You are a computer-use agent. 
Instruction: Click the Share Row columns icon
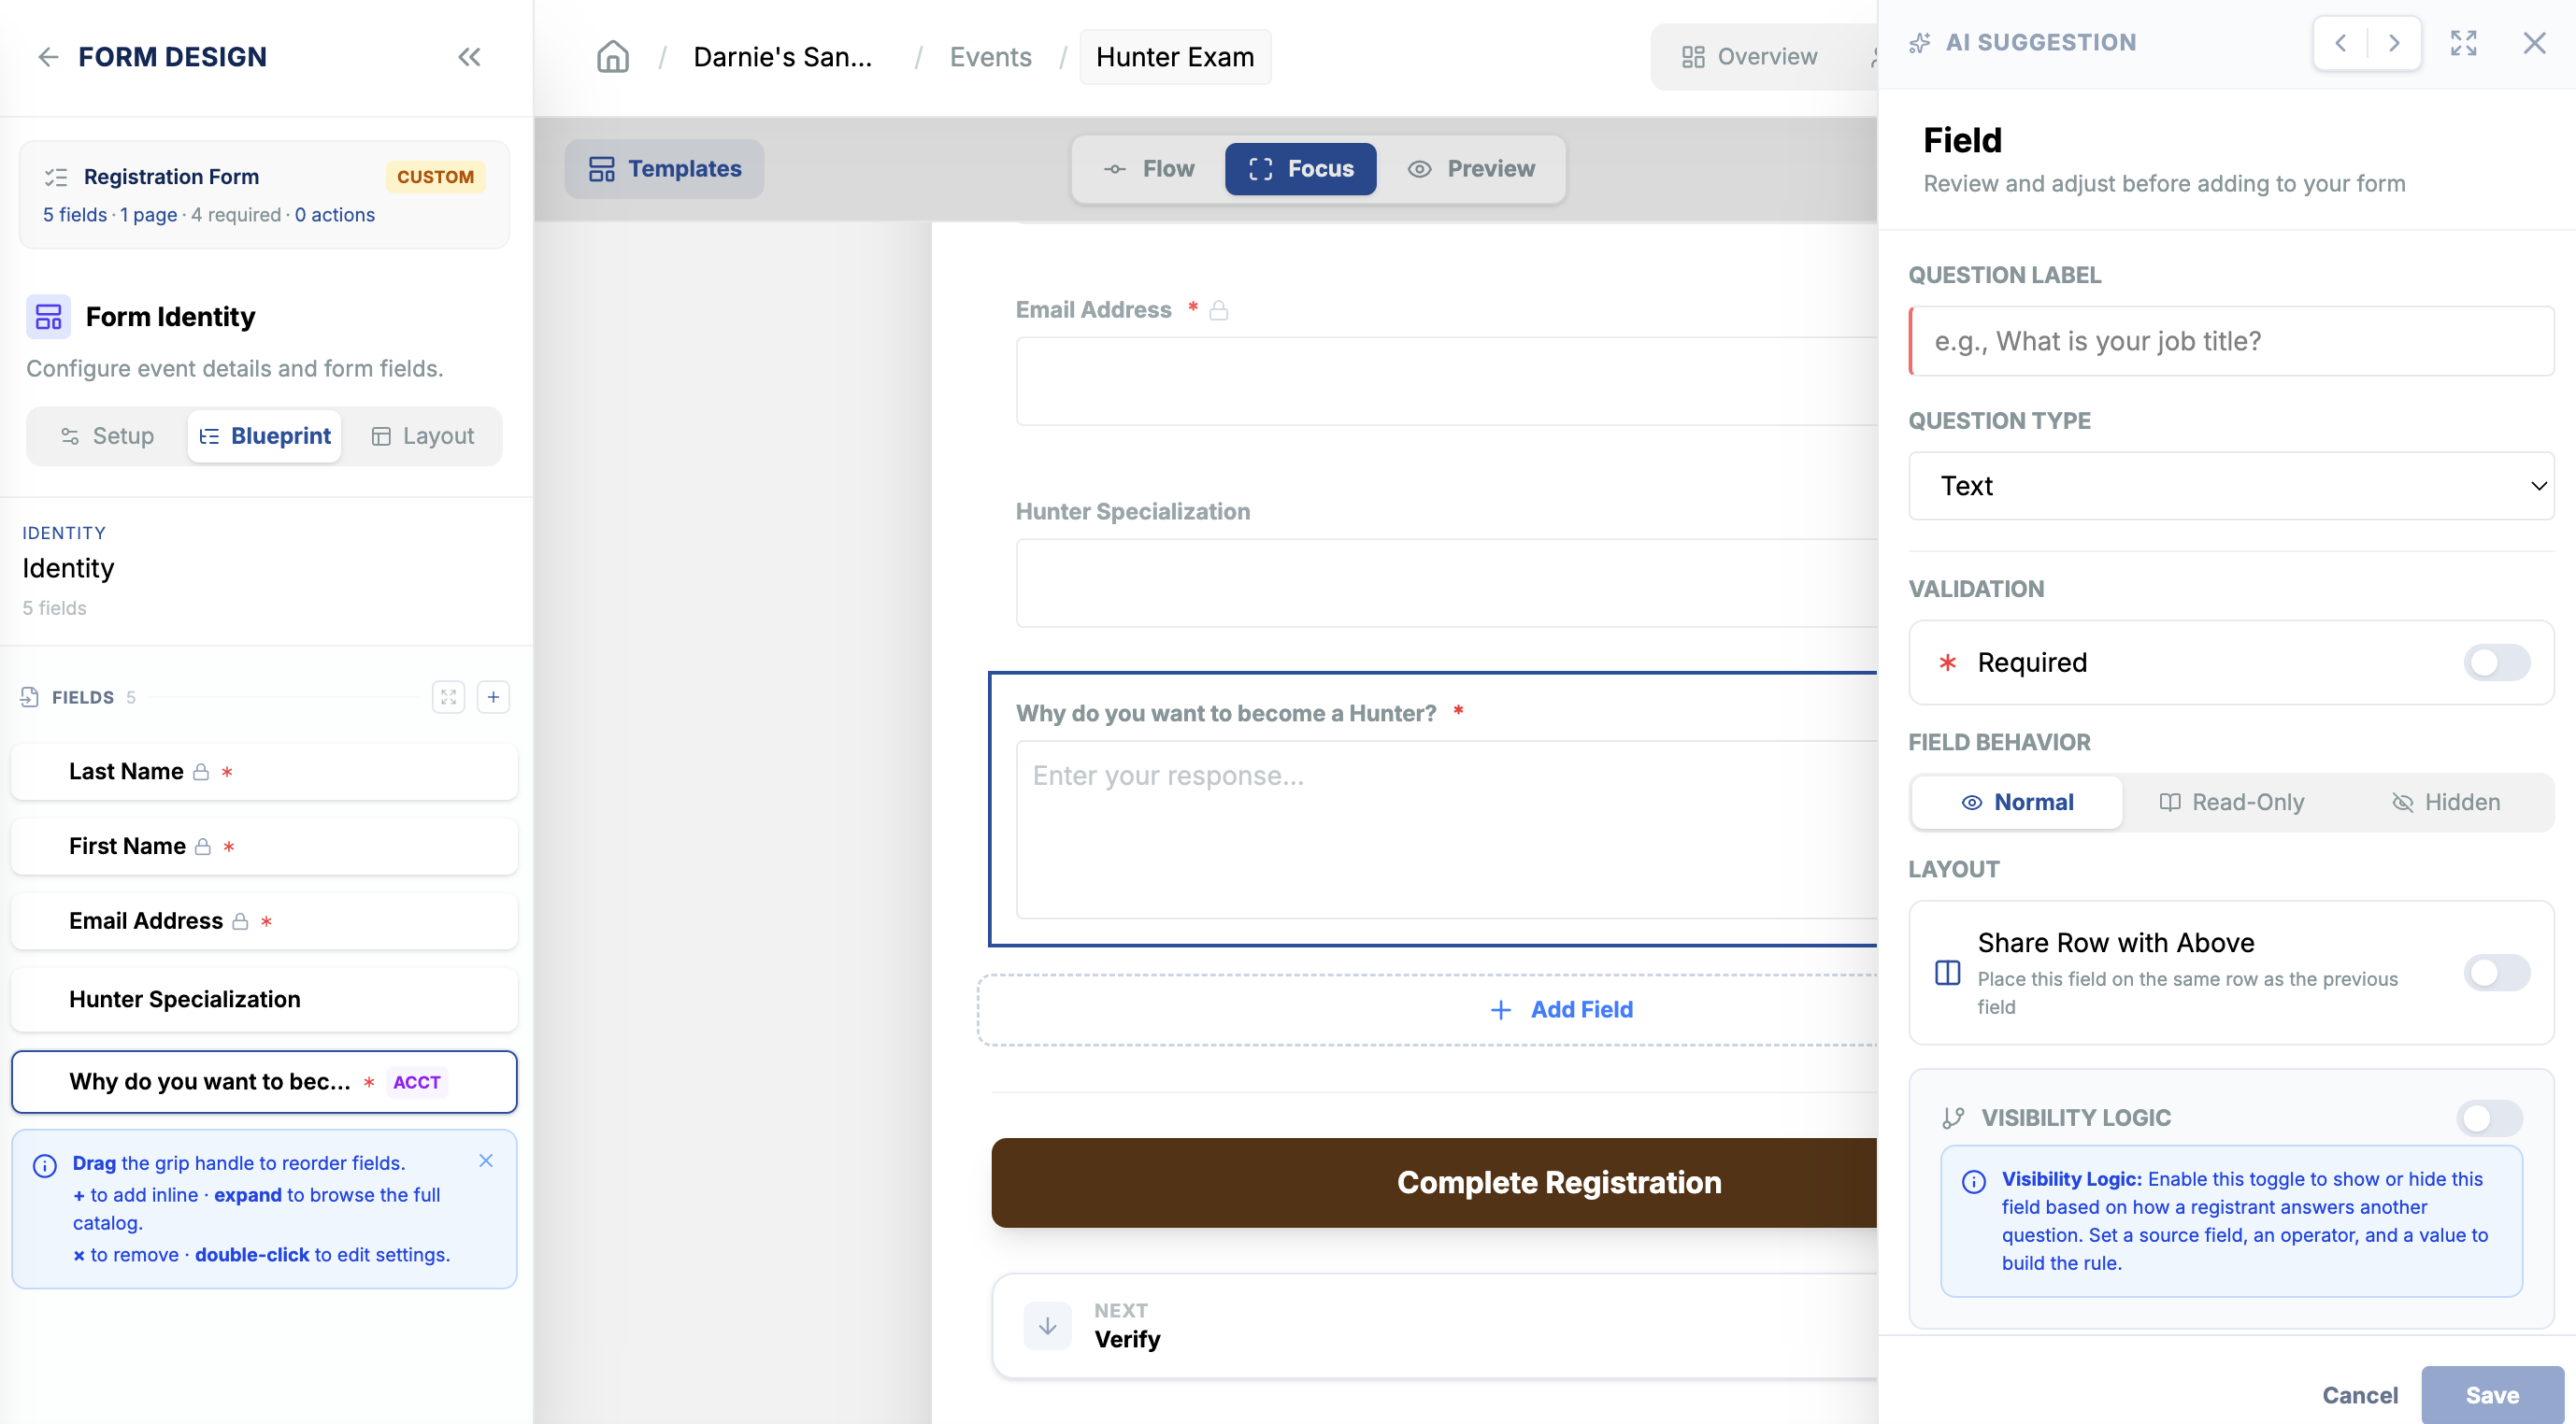click(x=1947, y=973)
